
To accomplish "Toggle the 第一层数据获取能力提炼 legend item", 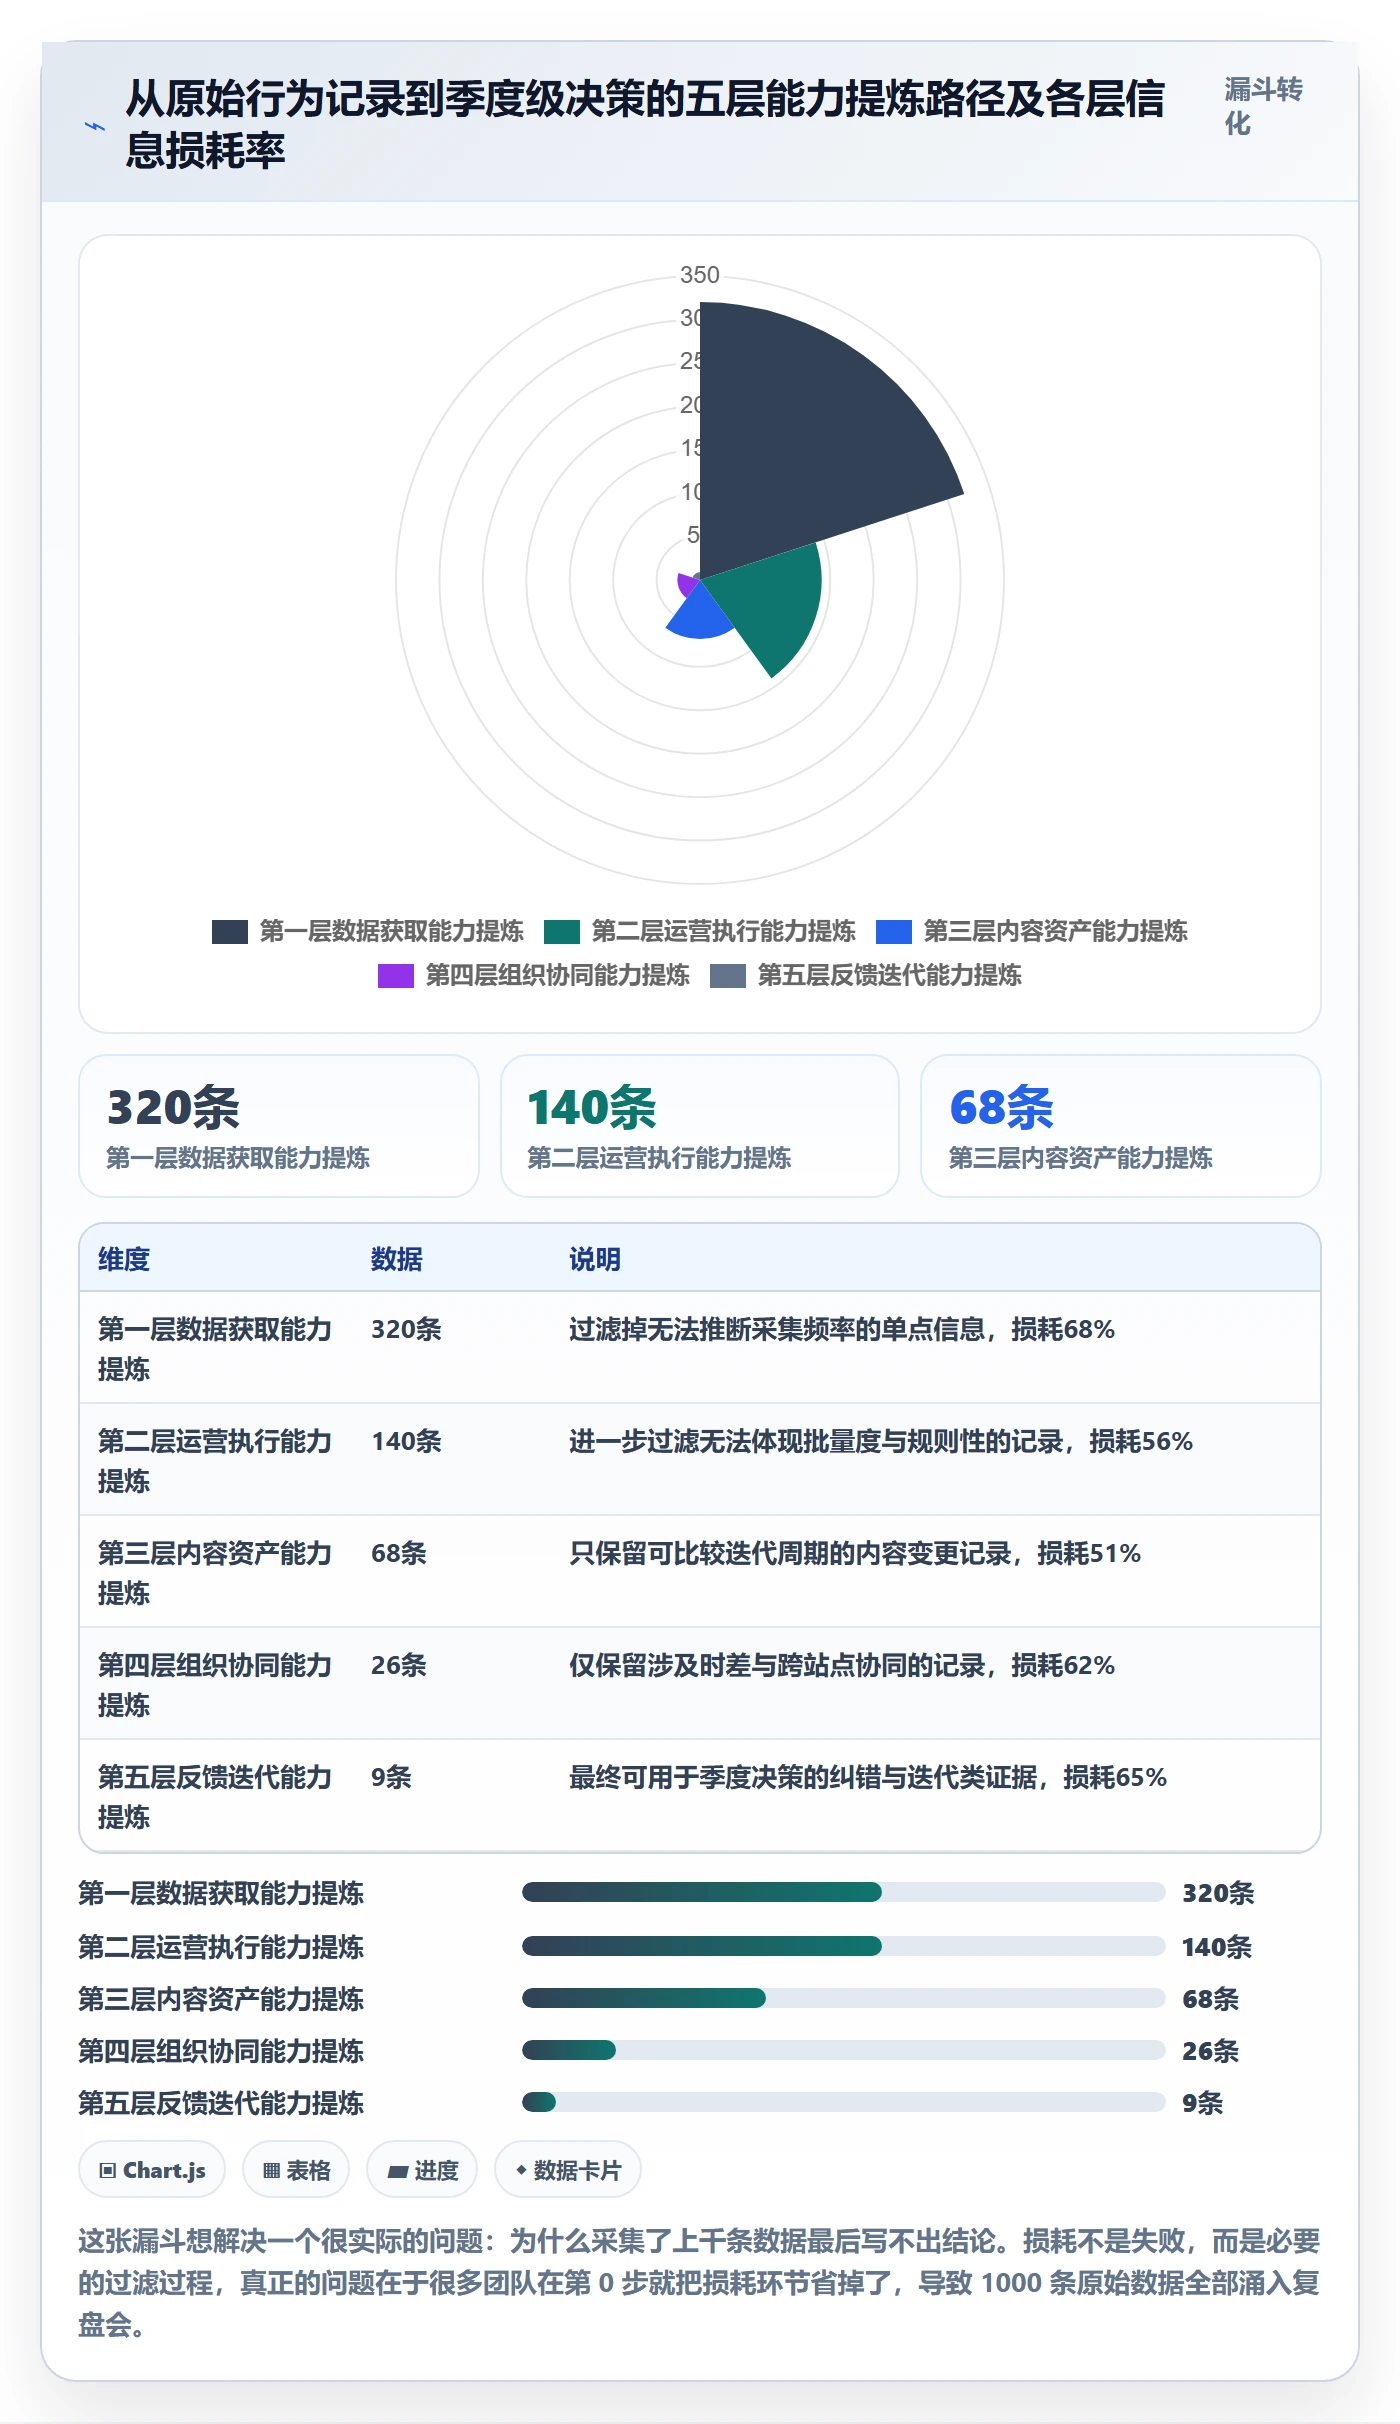I will click(368, 931).
